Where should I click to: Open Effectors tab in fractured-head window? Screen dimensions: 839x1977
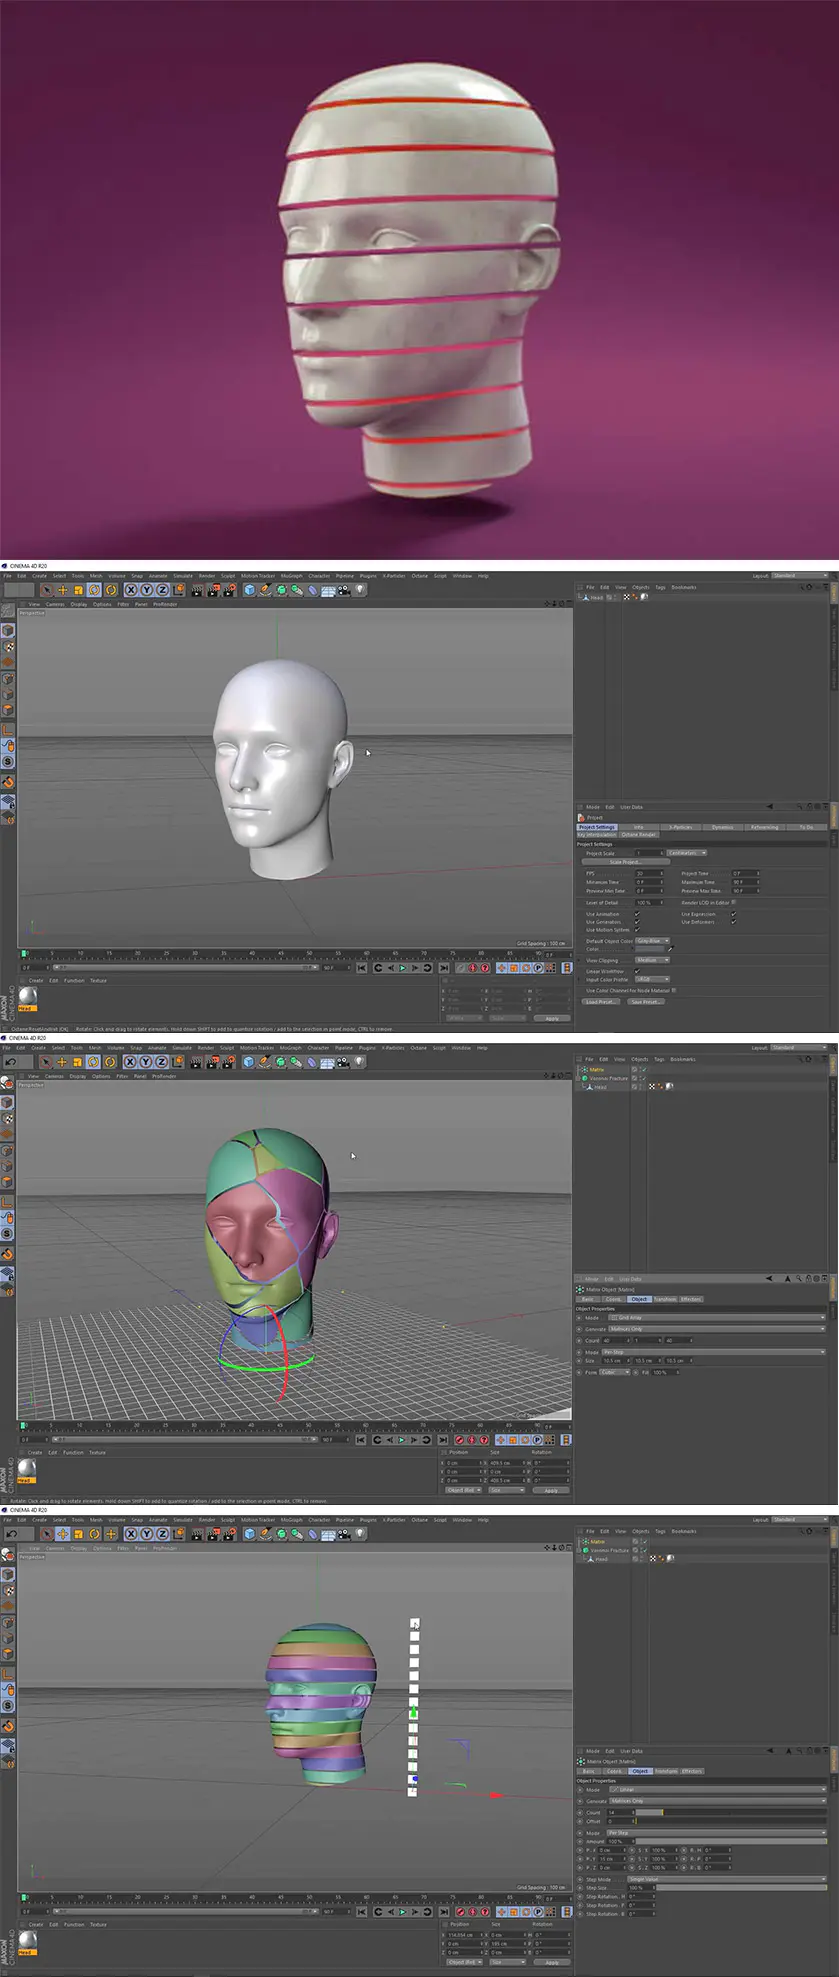pos(691,1299)
